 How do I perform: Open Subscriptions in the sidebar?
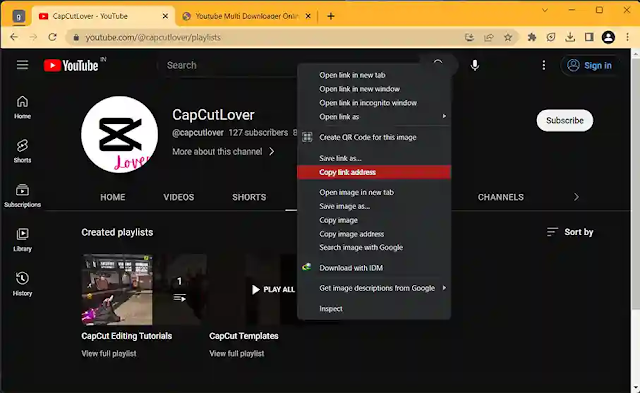(x=22, y=195)
